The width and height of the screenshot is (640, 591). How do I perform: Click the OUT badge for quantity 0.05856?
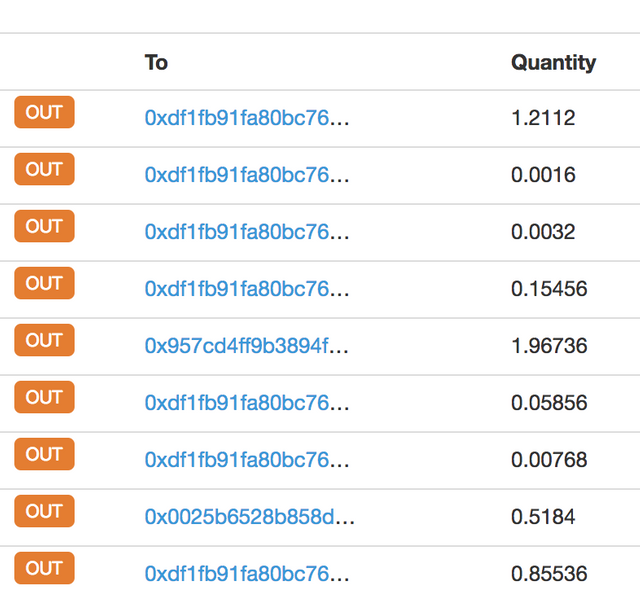tap(44, 398)
